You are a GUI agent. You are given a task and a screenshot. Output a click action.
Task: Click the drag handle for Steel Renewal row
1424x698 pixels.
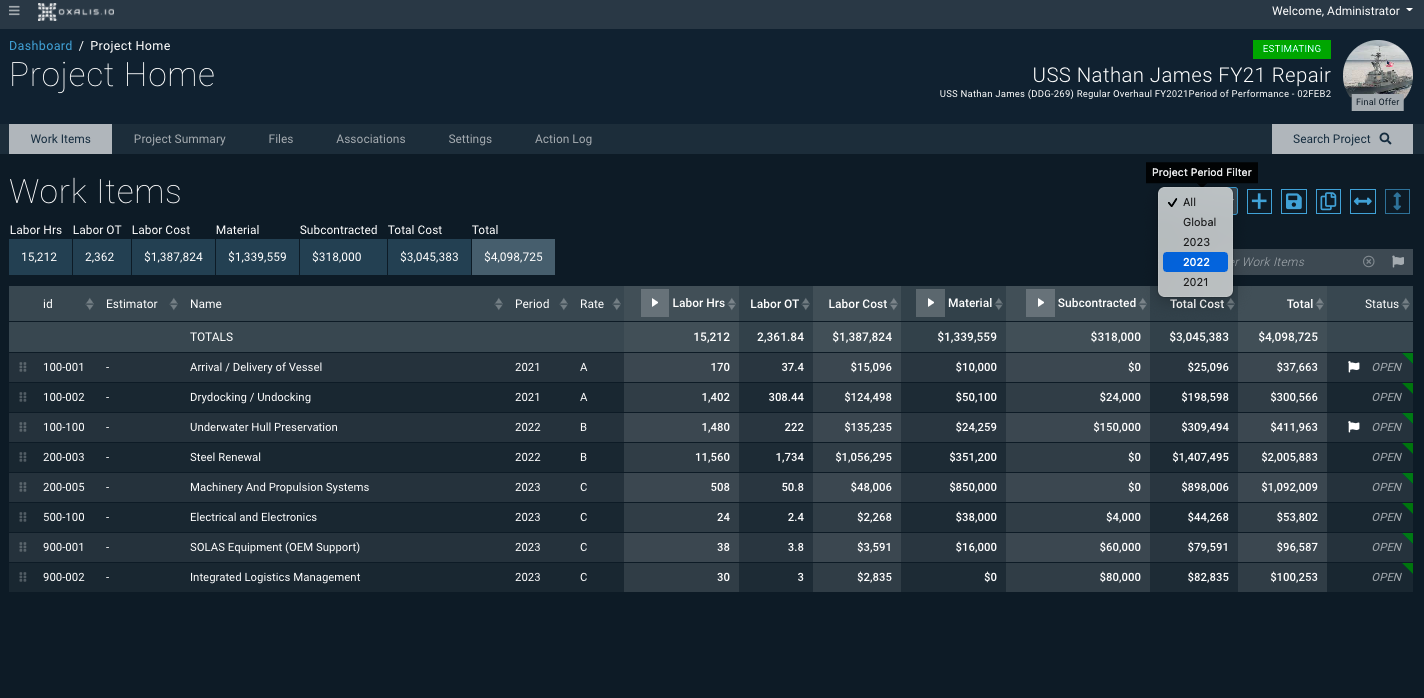click(x=23, y=457)
